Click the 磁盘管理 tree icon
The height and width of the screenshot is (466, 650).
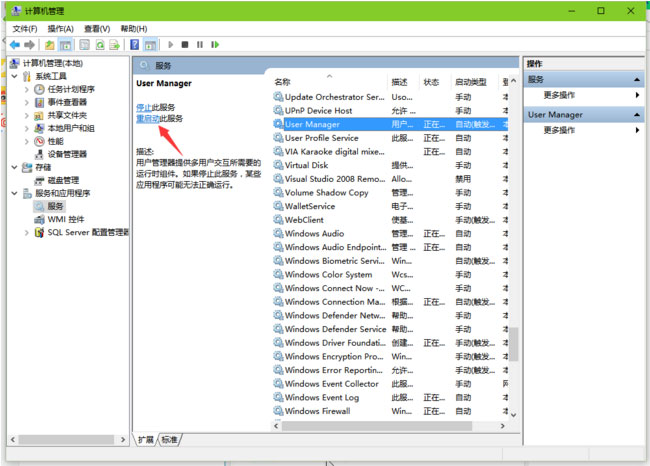[39, 180]
